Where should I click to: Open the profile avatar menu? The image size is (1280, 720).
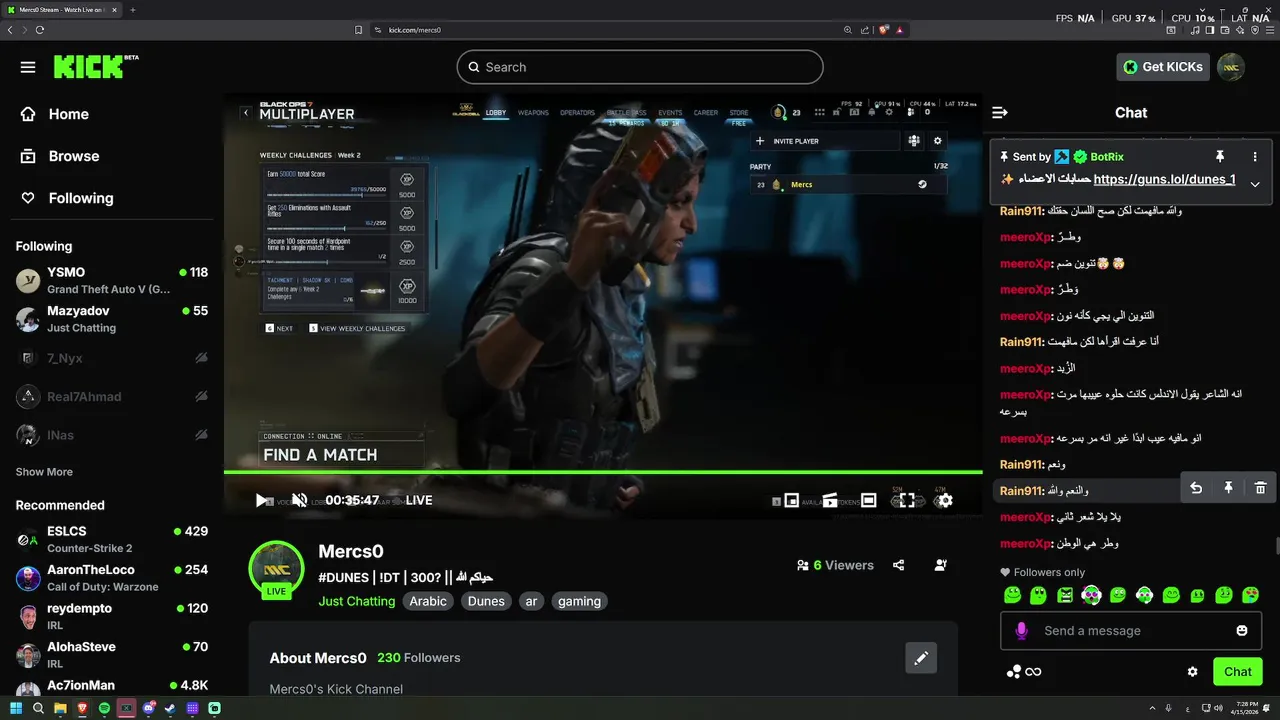click(x=1231, y=67)
